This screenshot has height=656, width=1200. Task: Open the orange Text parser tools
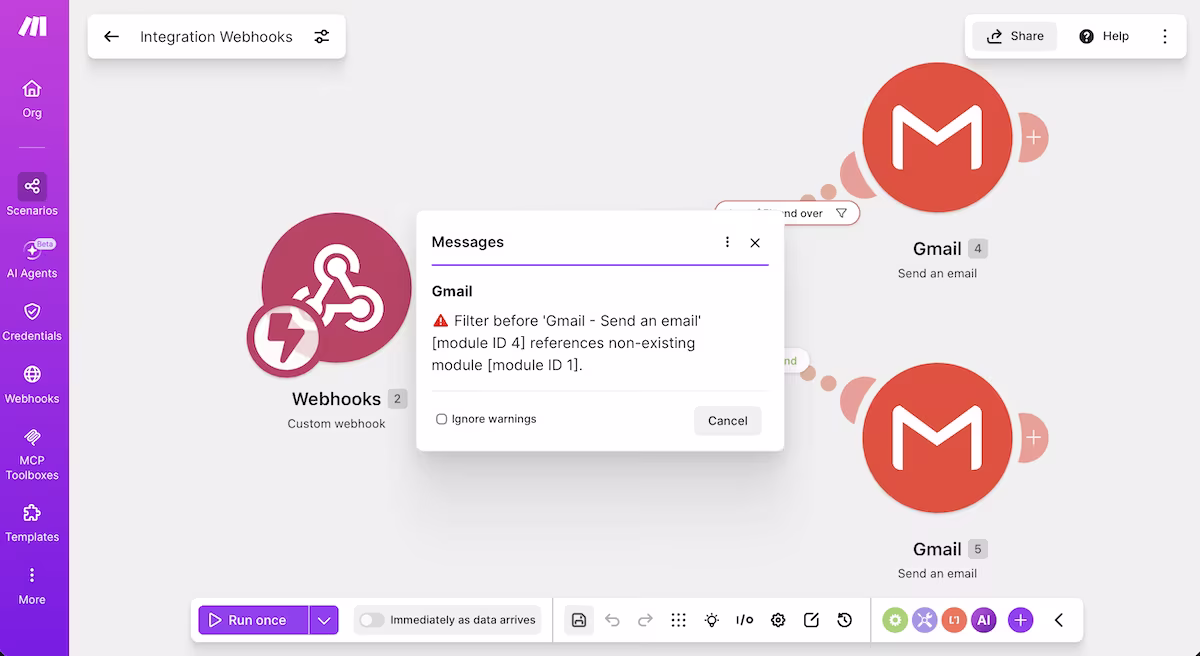click(x=954, y=620)
